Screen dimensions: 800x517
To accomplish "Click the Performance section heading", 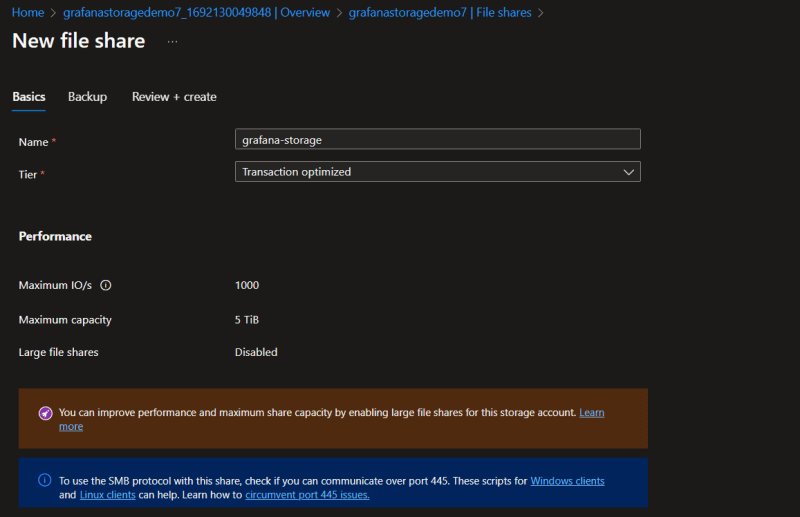I will [x=55, y=236].
